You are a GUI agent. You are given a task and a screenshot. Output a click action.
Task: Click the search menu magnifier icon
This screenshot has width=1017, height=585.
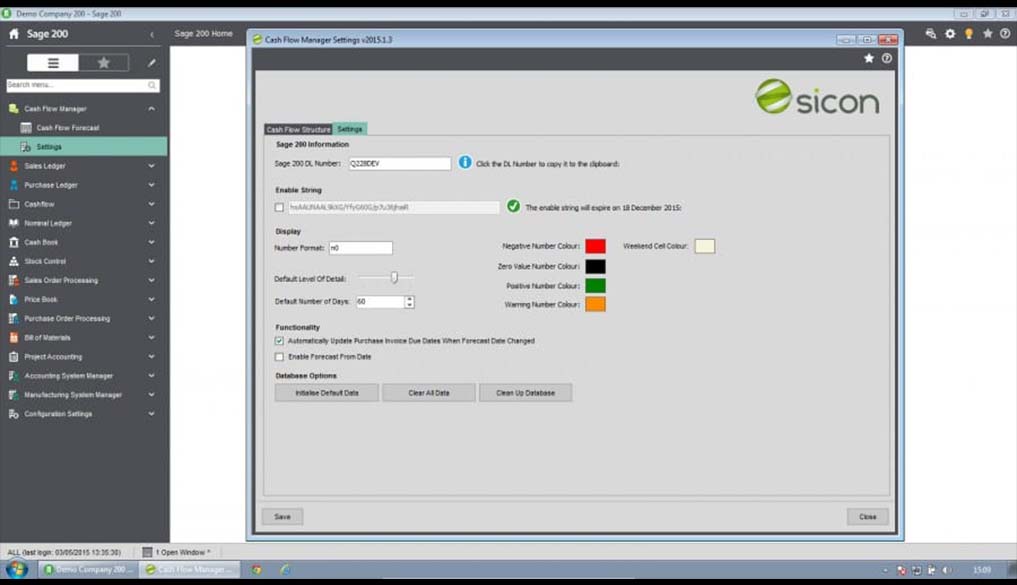[152, 85]
